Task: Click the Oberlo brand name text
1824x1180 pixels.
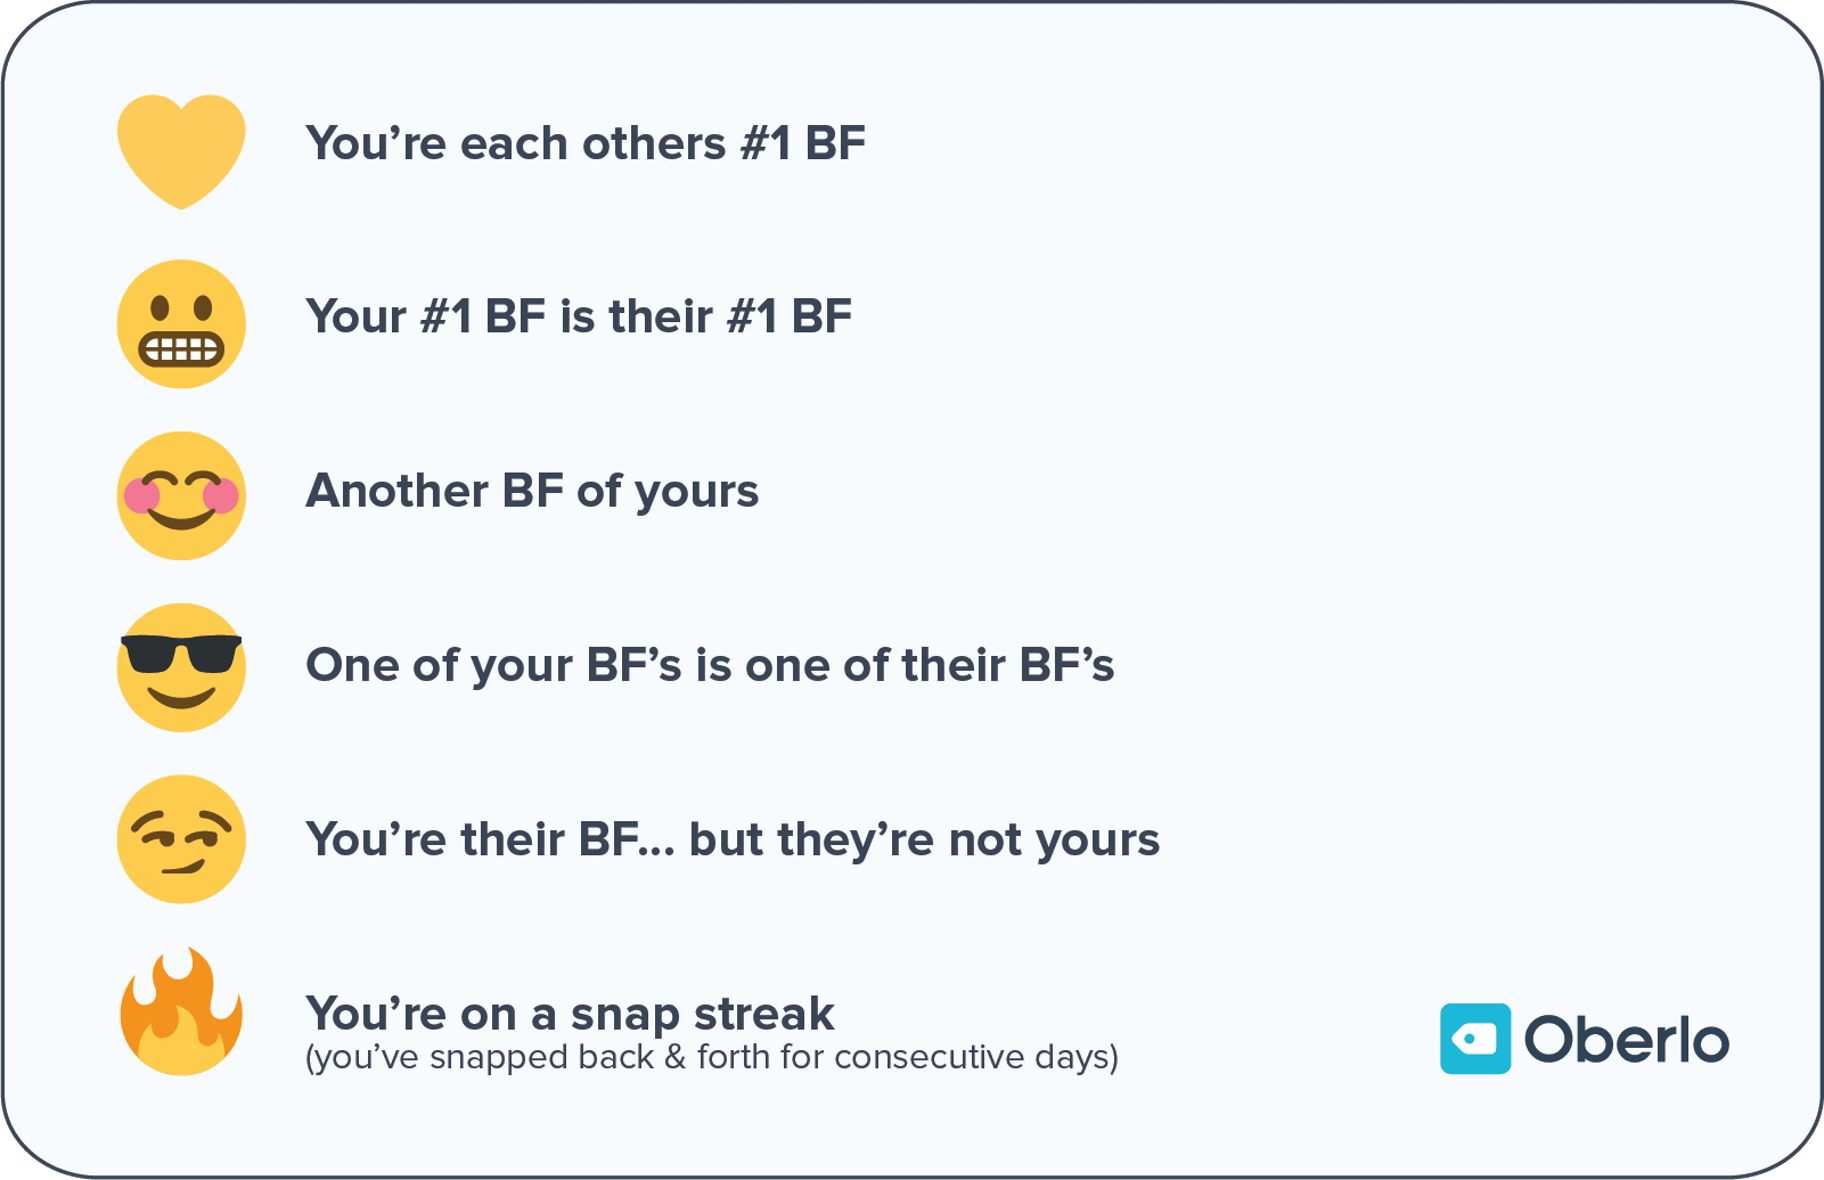Action: click(1627, 1040)
